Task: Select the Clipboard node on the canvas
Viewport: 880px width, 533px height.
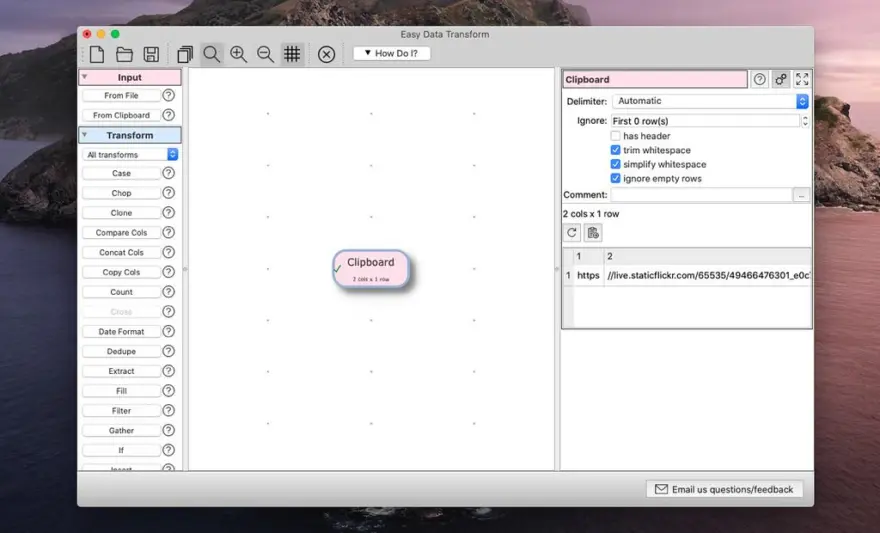Action: [x=371, y=269]
